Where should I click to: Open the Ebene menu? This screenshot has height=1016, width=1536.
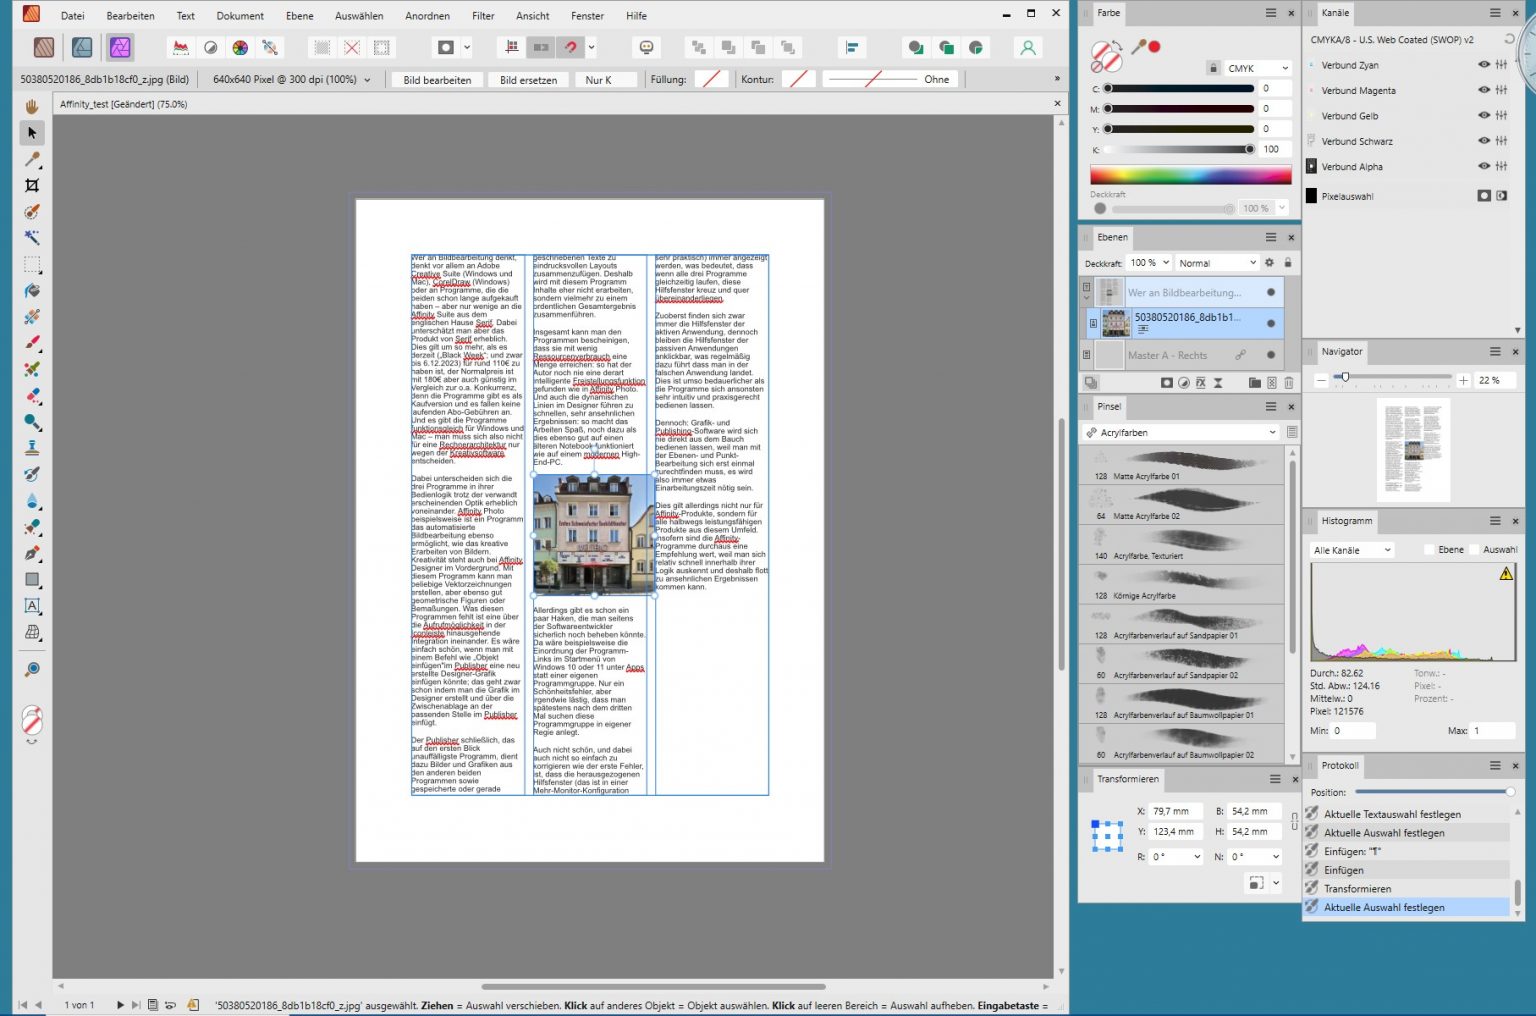click(299, 16)
